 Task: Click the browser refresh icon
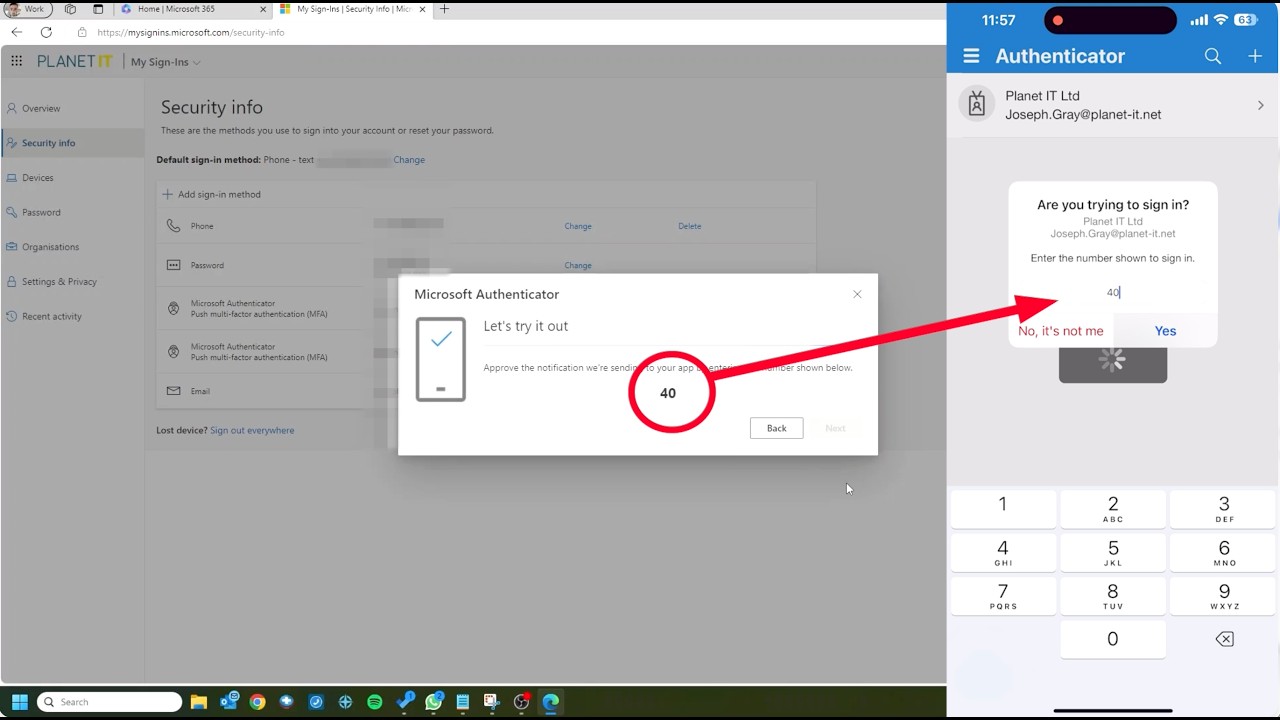(46, 32)
